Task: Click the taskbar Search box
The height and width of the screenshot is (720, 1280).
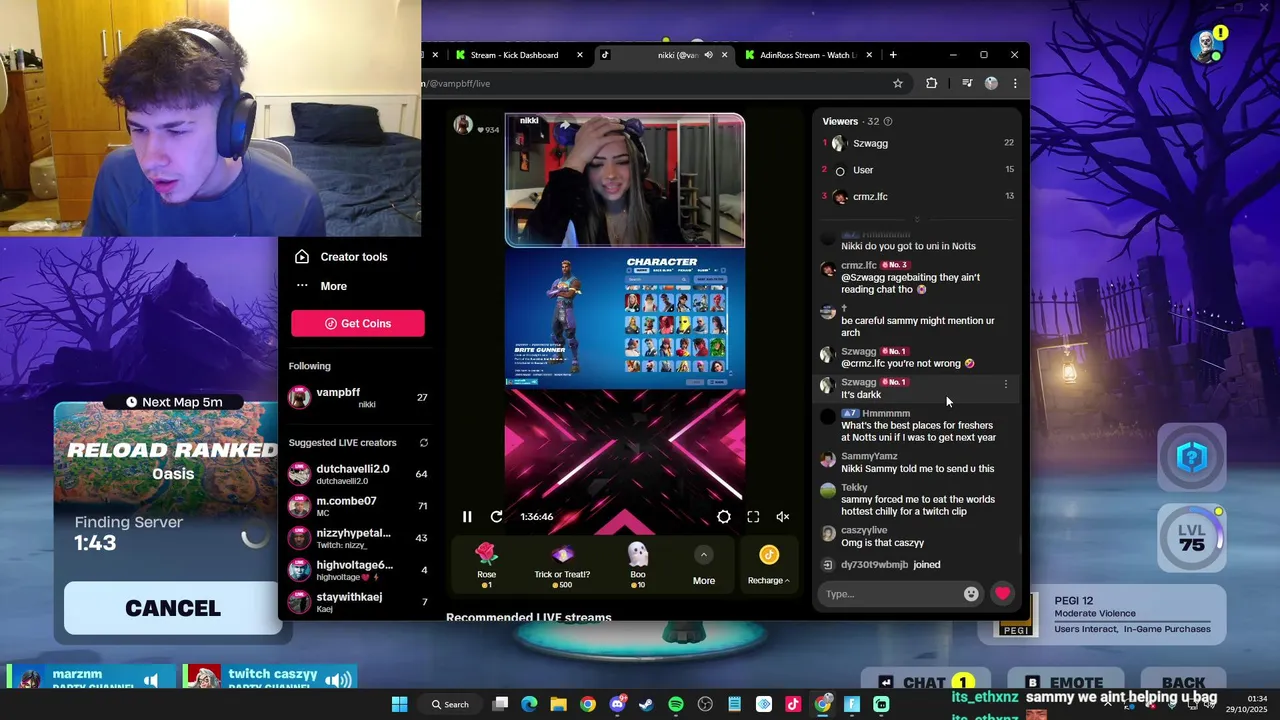Action: (x=450, y=704)
